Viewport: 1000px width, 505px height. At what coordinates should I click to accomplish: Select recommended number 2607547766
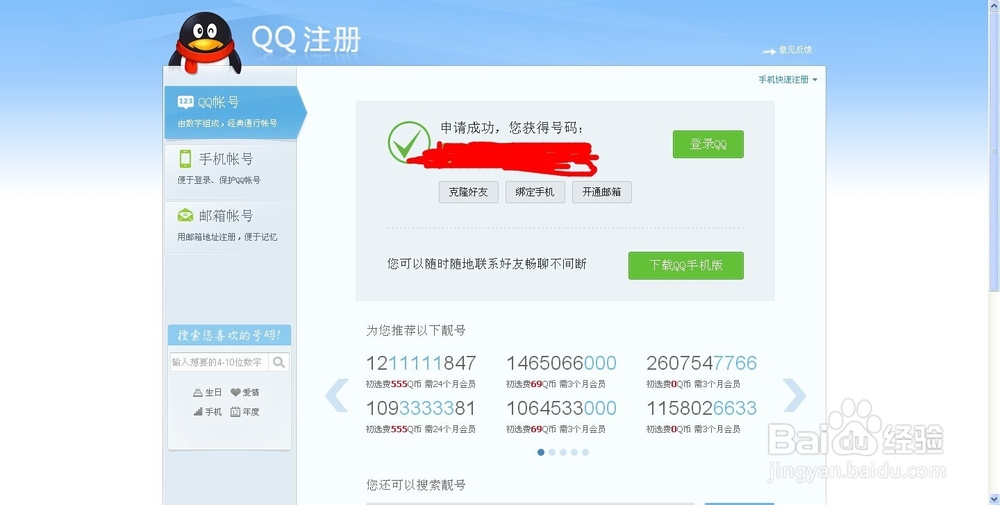point(702,363)
